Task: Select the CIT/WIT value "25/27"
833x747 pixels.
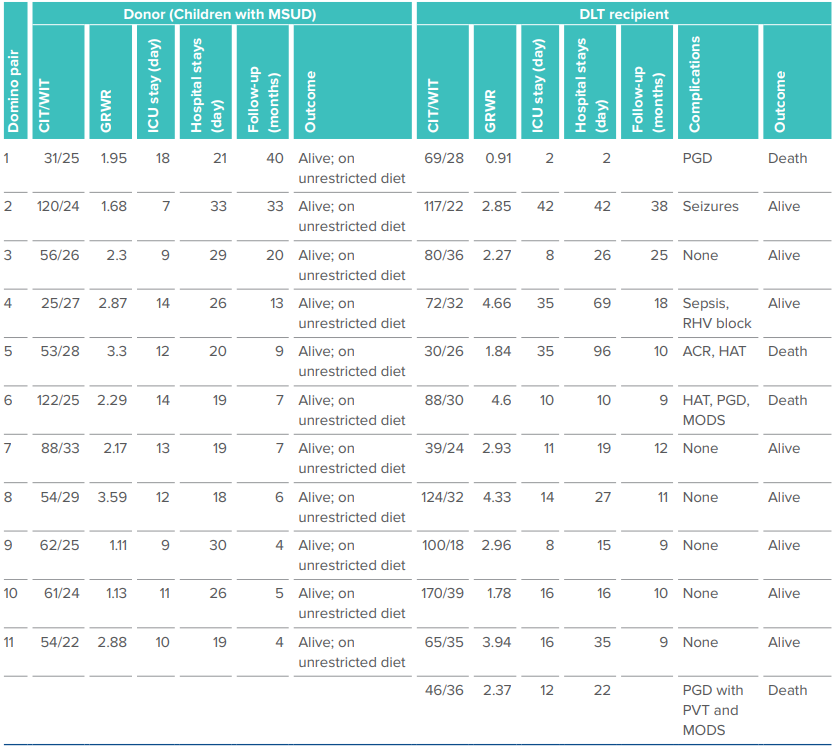Action: coord(60,303)
